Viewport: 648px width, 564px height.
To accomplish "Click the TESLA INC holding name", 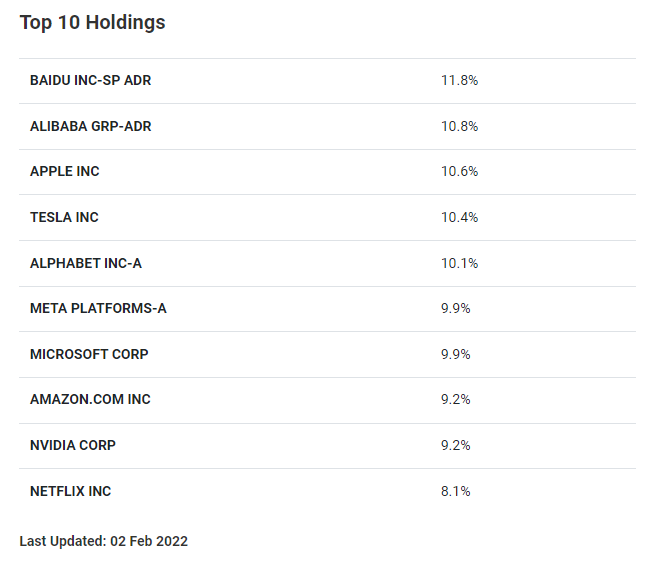I will (x=64, y=217).
